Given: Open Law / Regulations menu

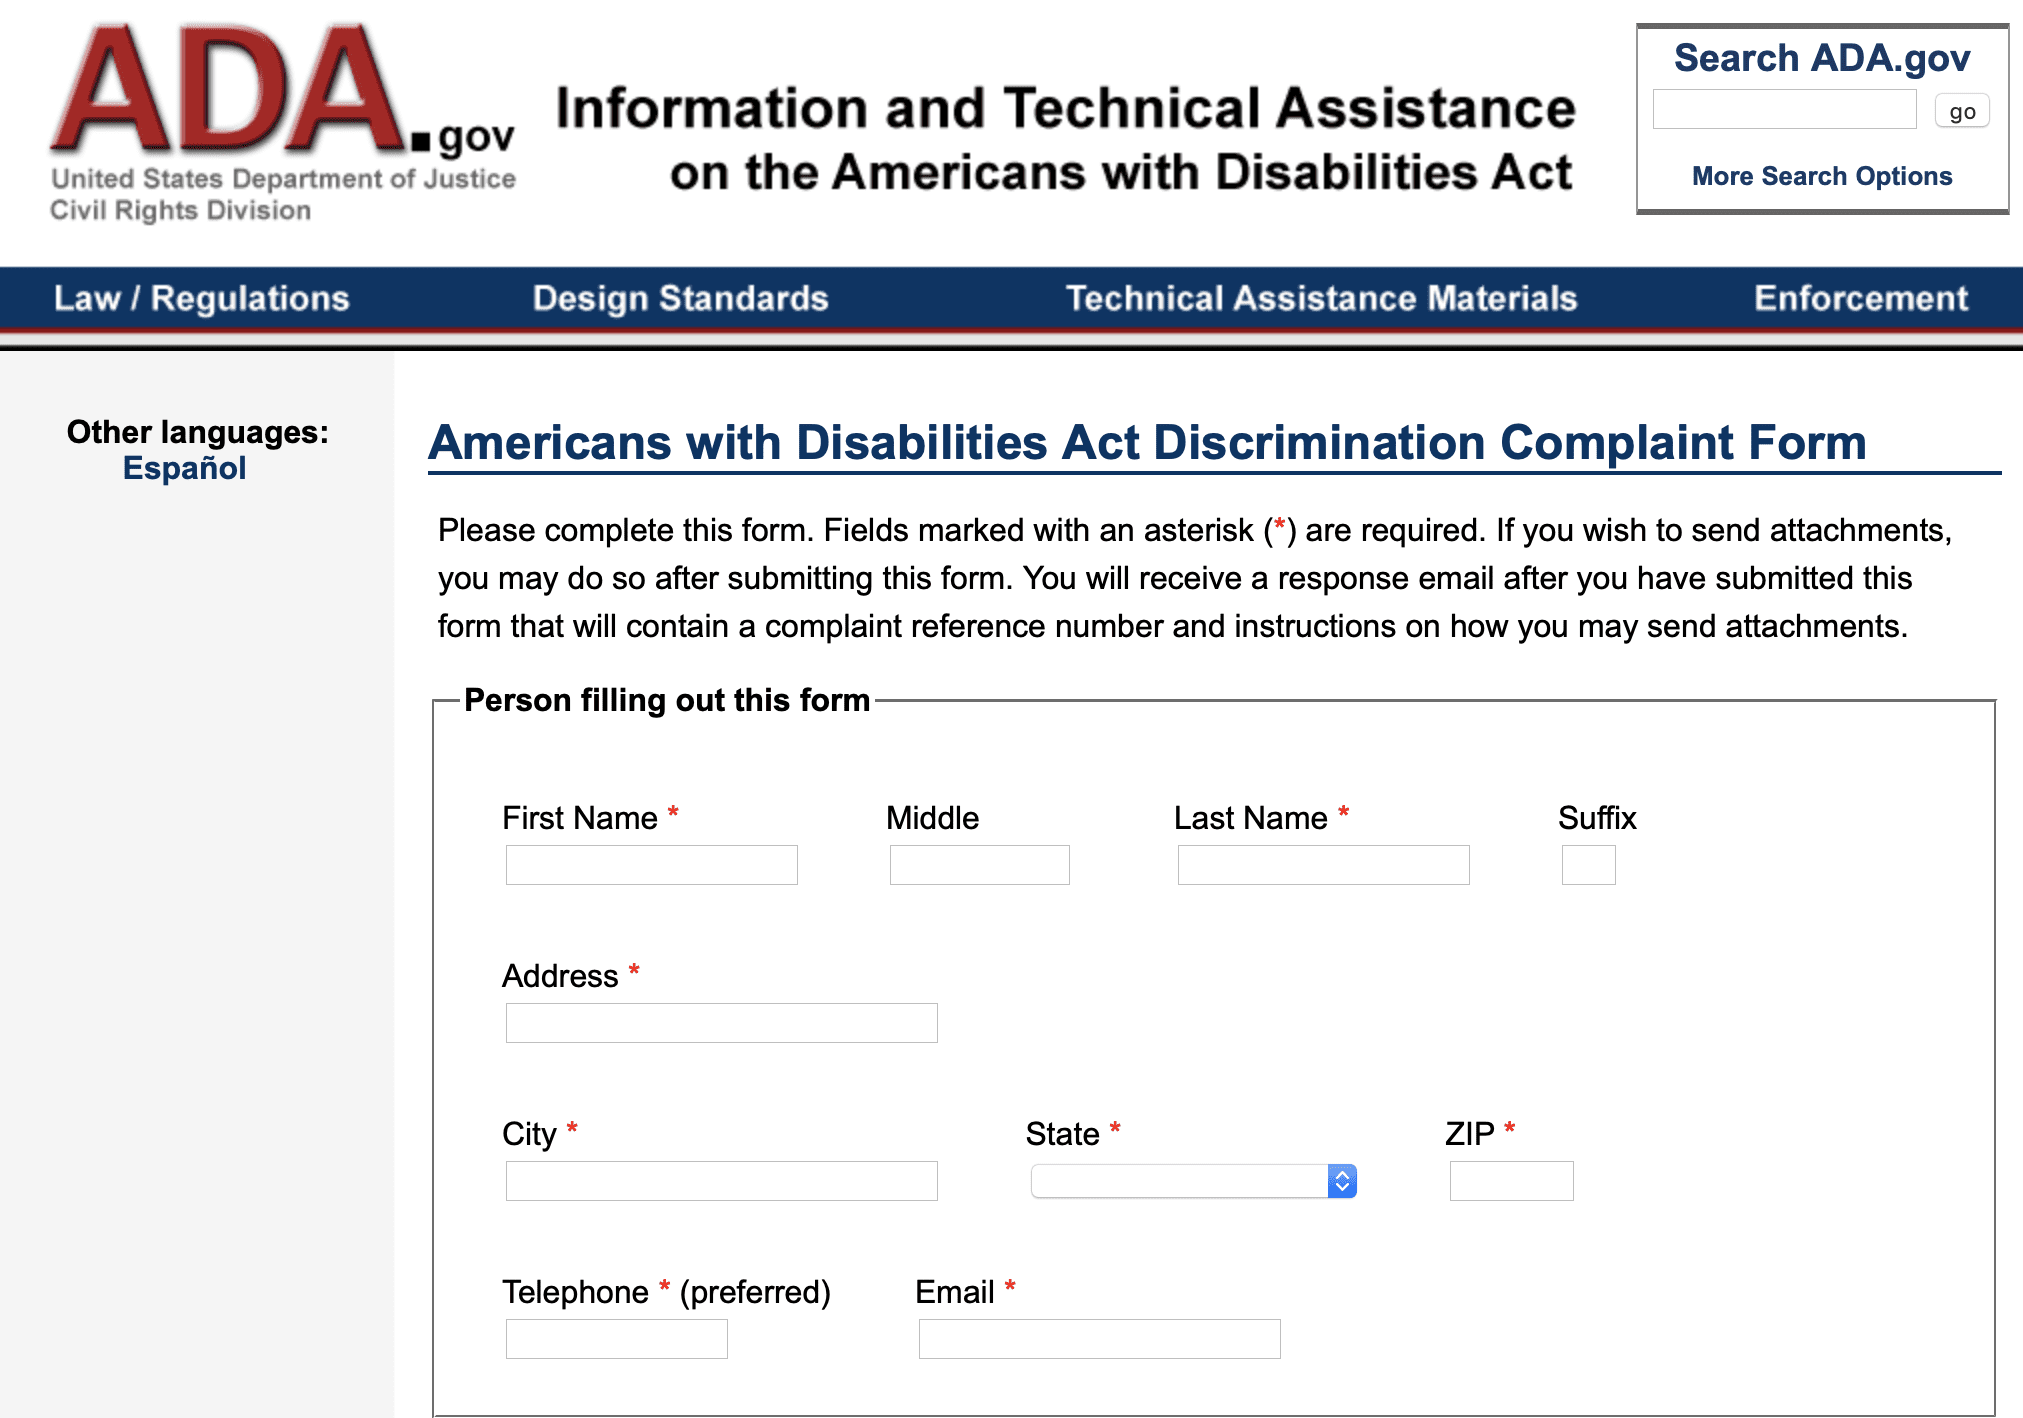Looking at the screenshot, I should pos(201,298).
